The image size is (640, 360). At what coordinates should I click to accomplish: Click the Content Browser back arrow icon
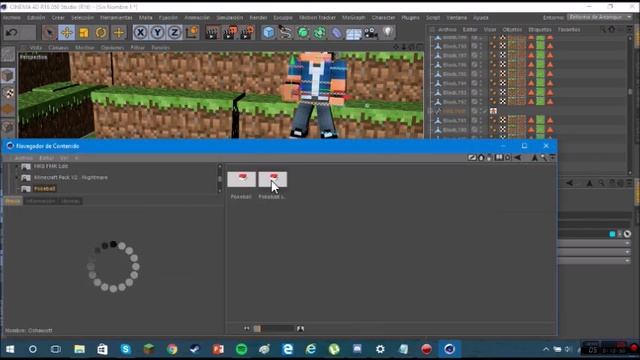(x=518, y=158)
